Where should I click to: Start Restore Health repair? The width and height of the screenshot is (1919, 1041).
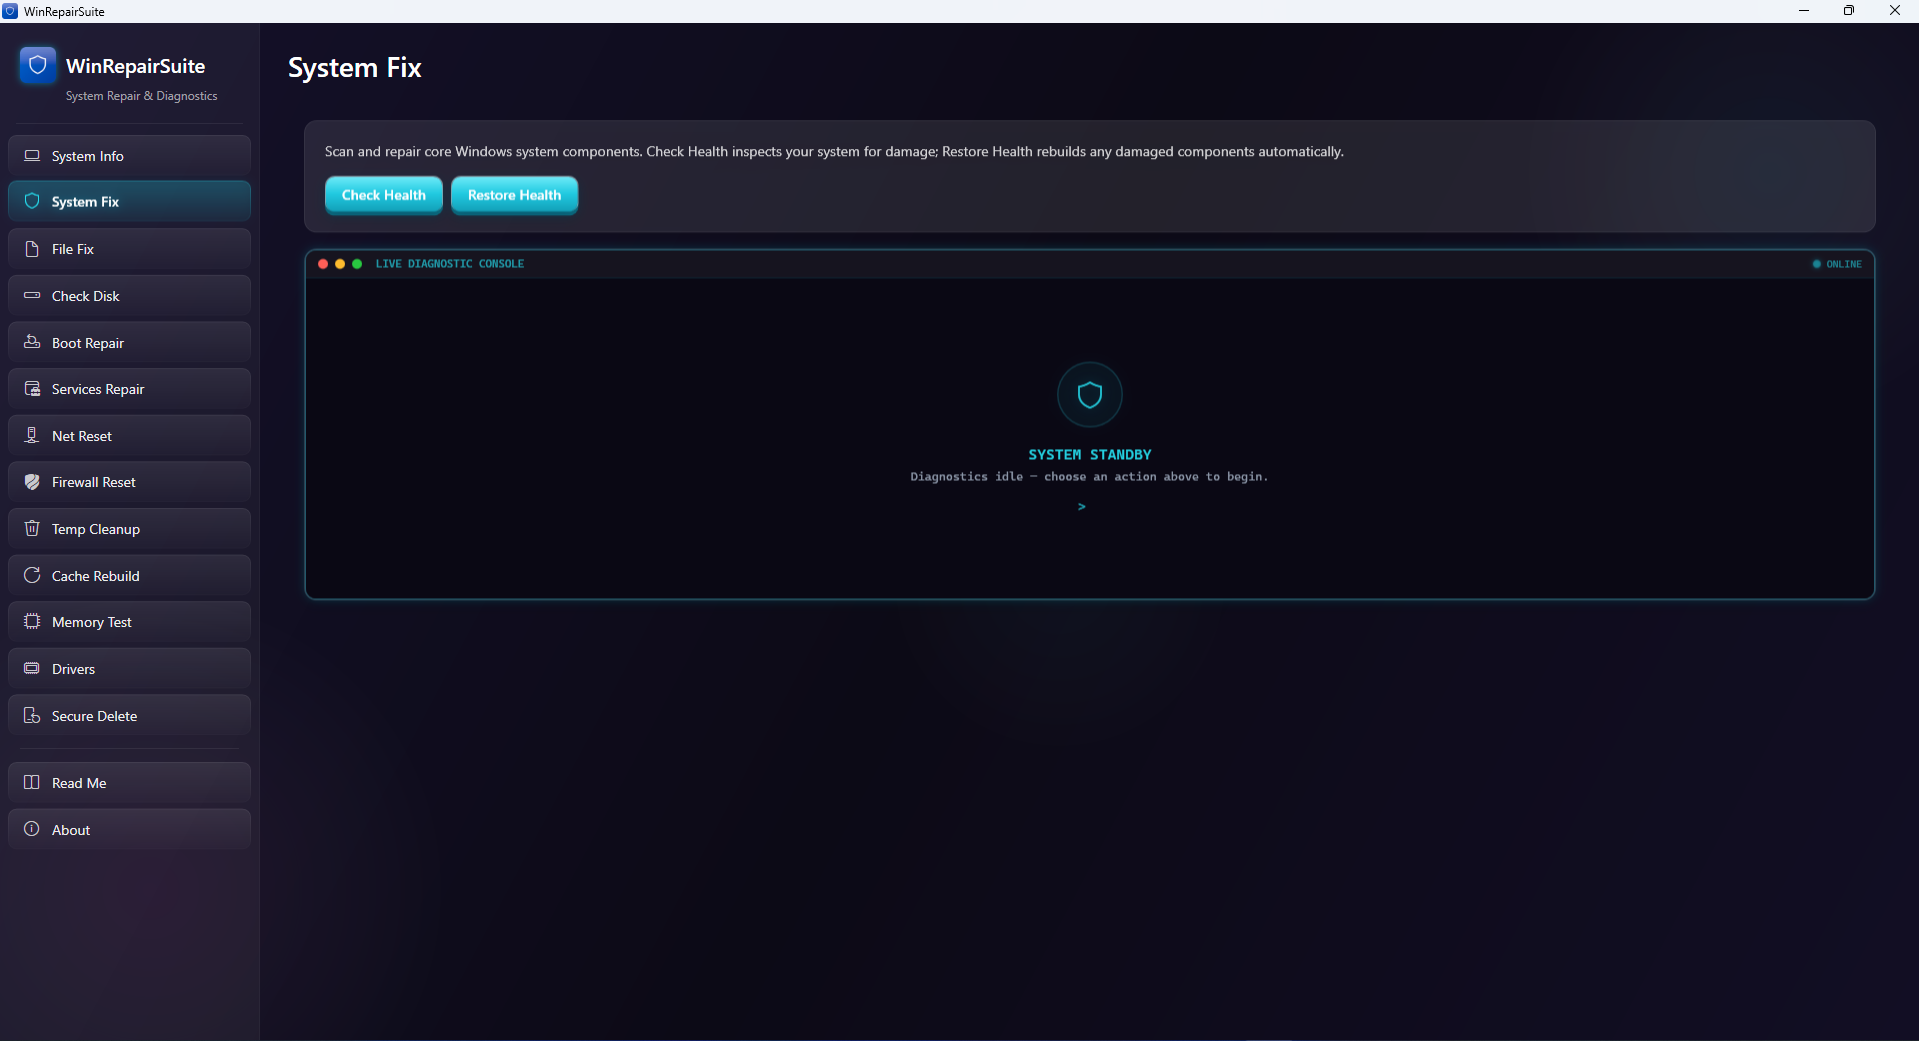click(x=515, y=195)
